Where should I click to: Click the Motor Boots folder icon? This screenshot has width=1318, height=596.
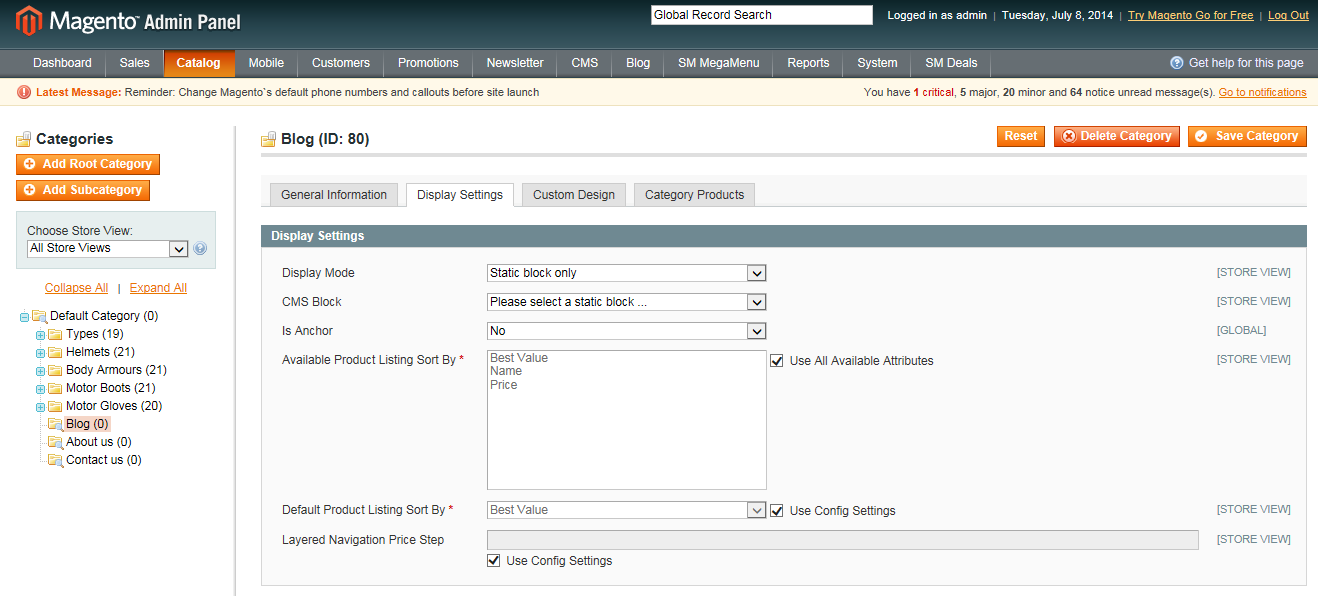55,388
